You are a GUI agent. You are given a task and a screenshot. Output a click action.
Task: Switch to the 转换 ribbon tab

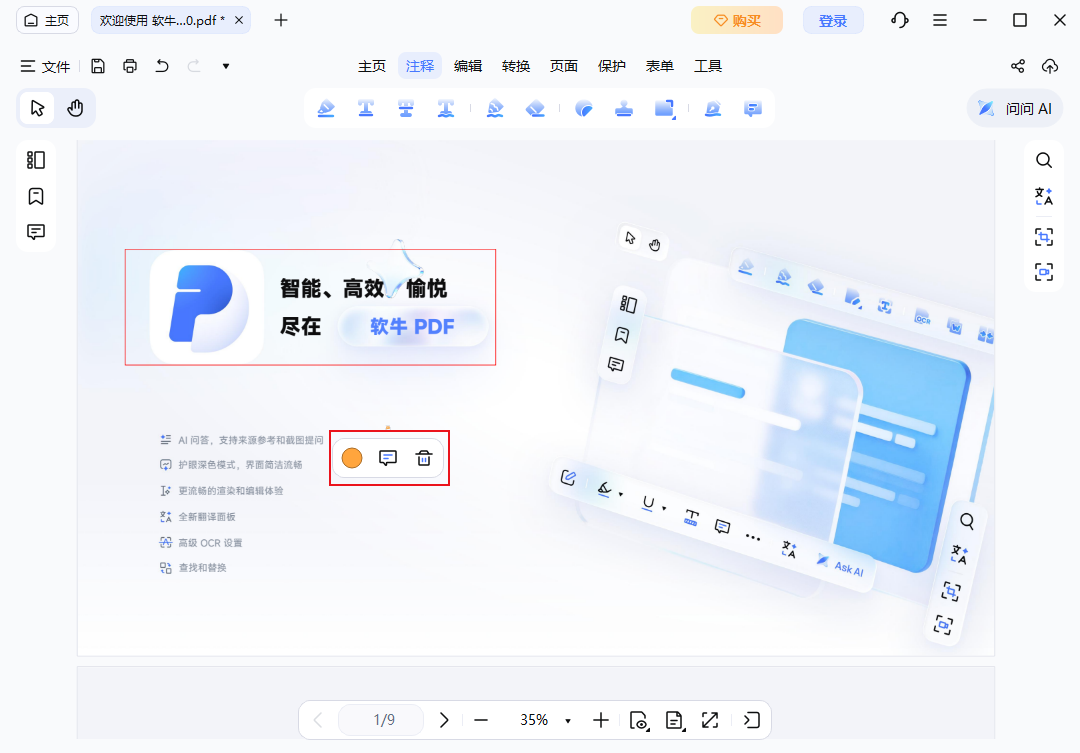click(516, 66)
